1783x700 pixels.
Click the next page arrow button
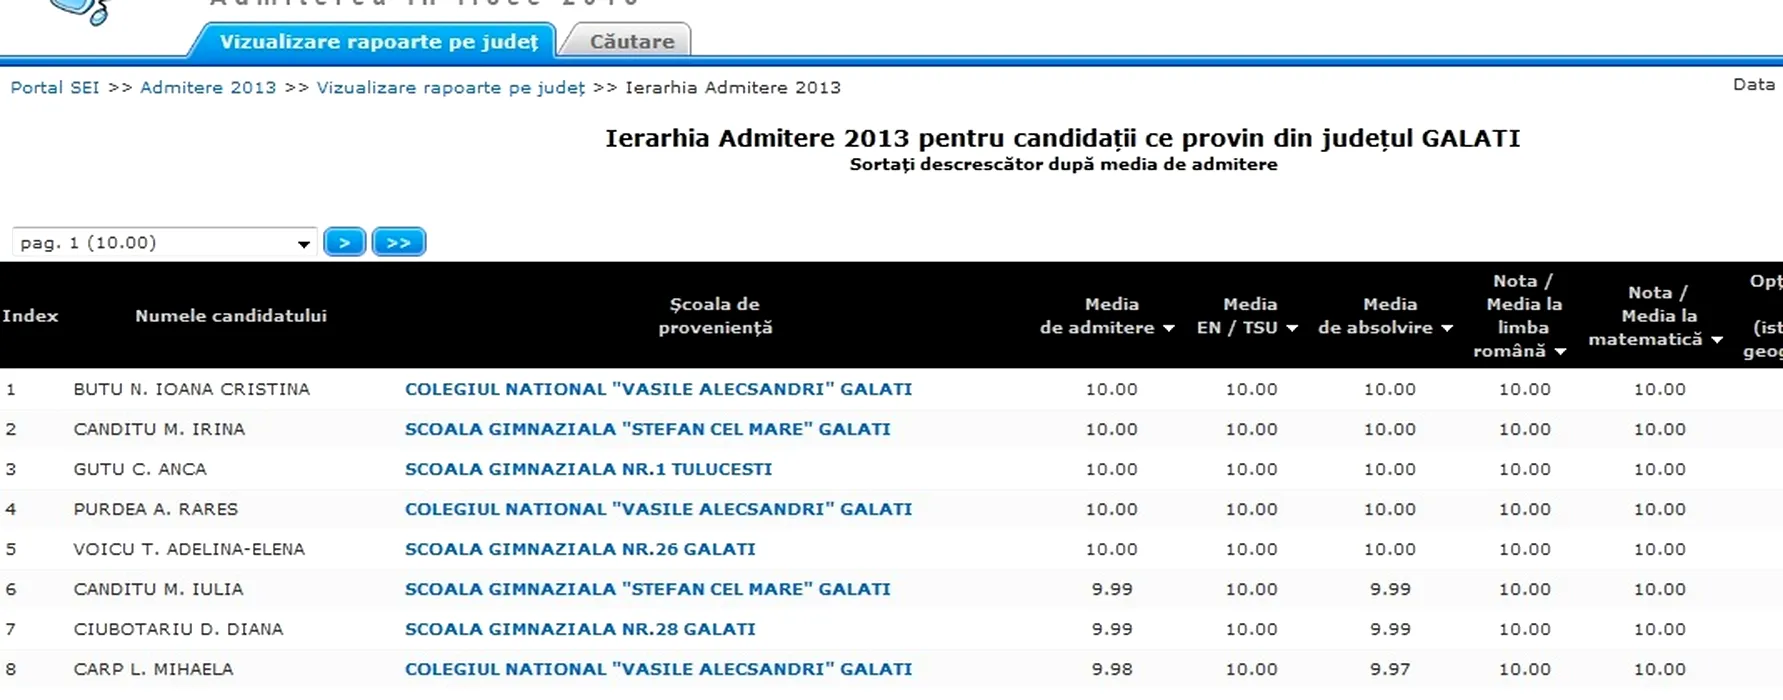click(344, 242)
